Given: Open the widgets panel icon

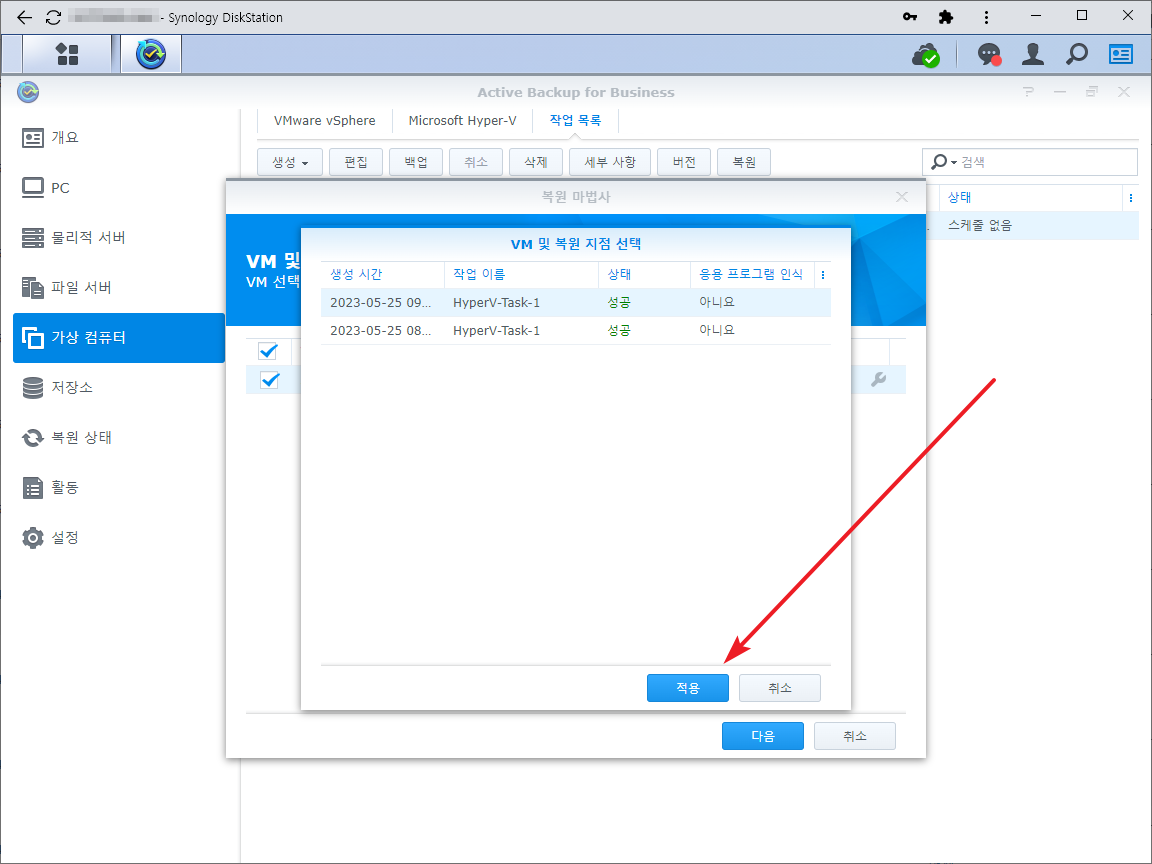Looking at the screenshot, I should 1120,54.
